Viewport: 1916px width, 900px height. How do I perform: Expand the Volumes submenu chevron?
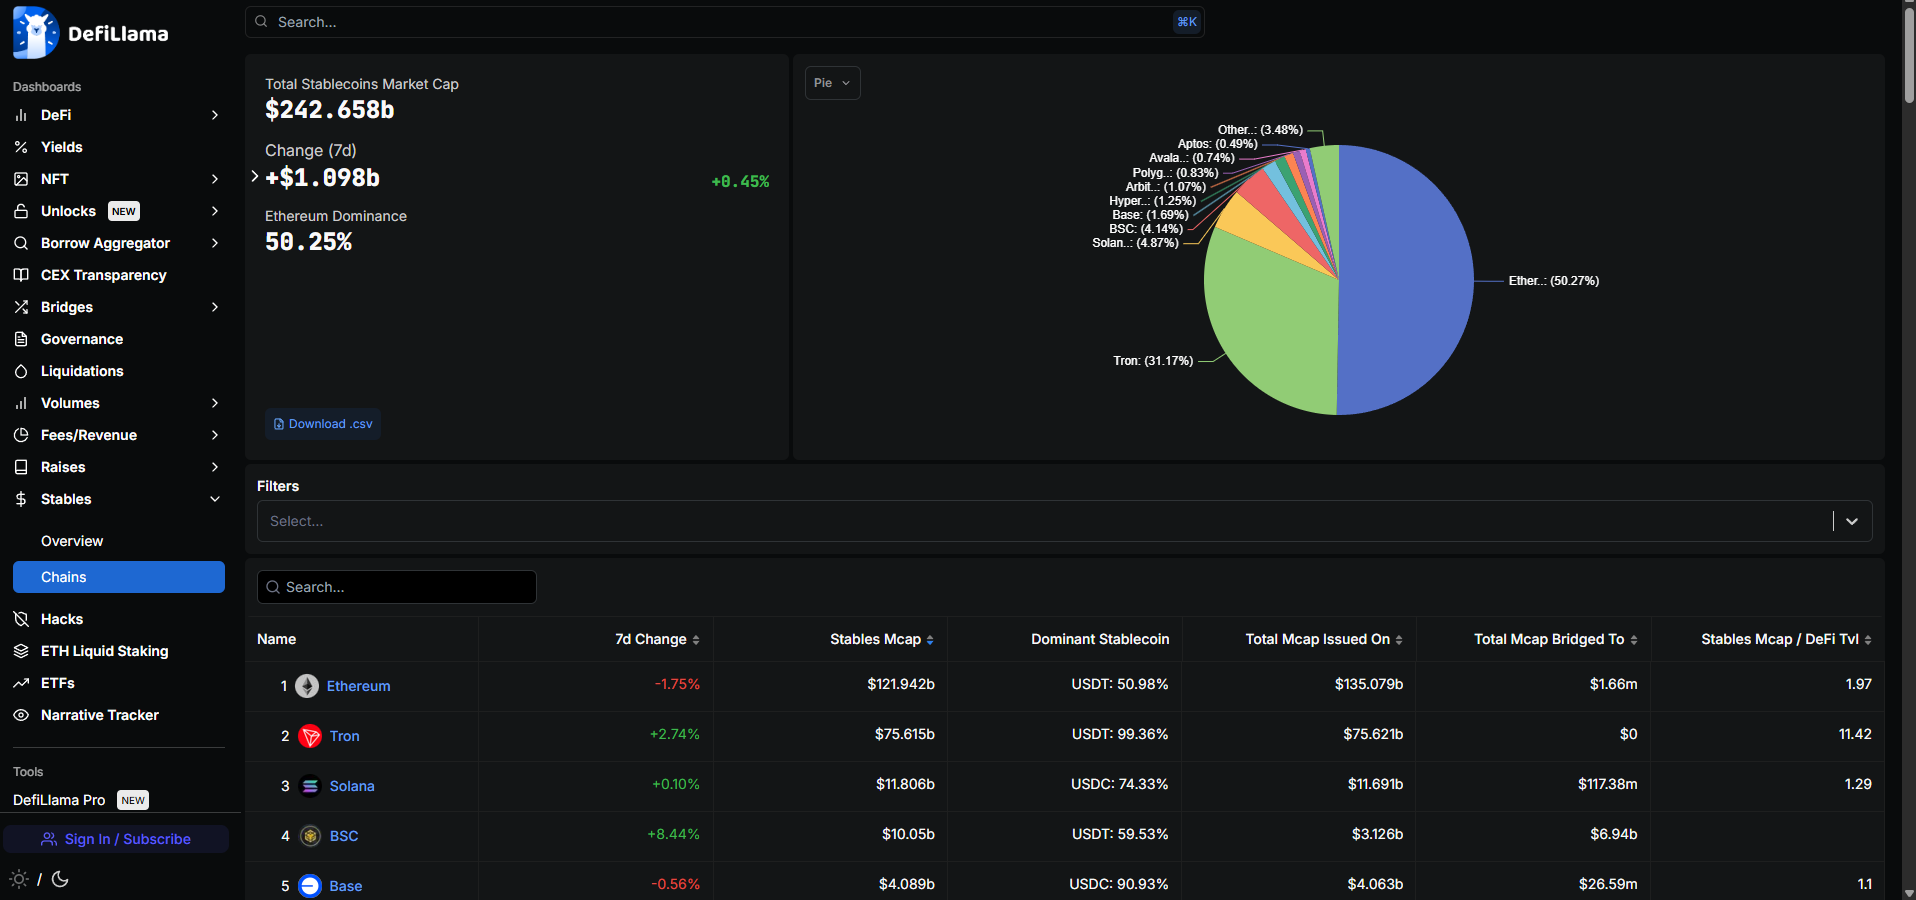point(215,403)
